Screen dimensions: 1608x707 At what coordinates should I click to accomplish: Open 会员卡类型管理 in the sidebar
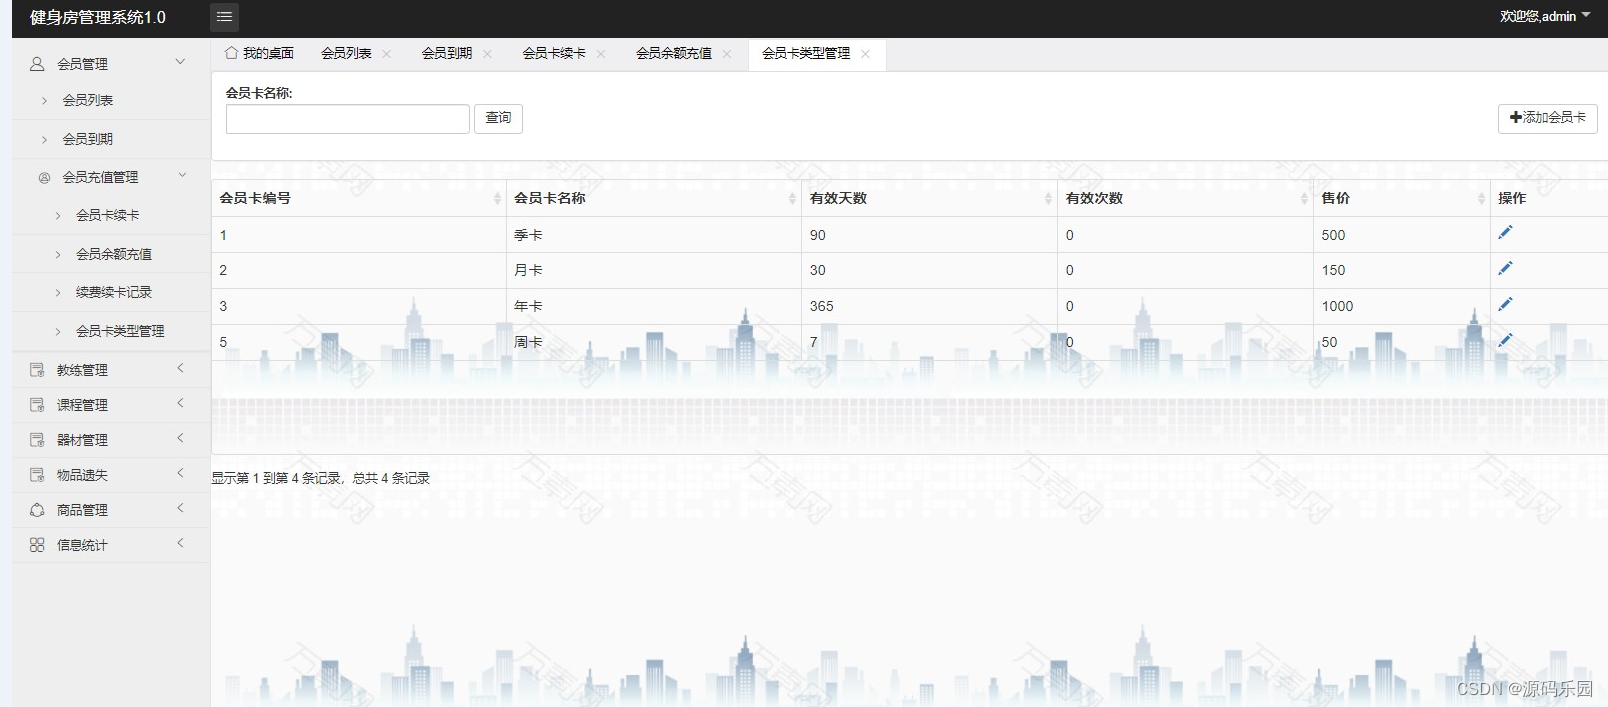point(120,331)
